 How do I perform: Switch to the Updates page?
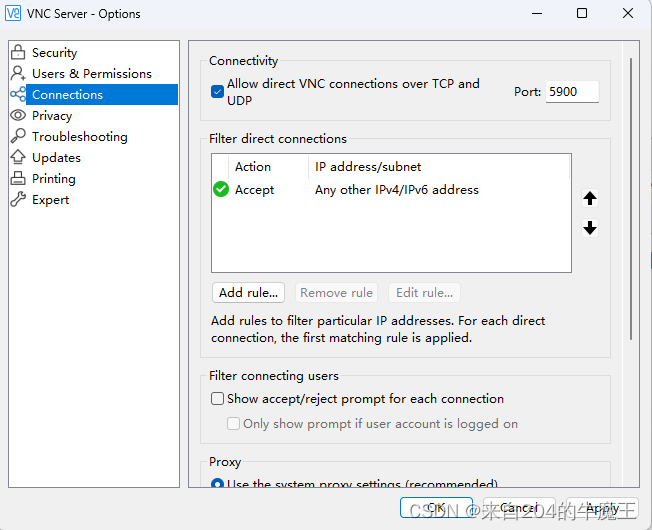56,158
